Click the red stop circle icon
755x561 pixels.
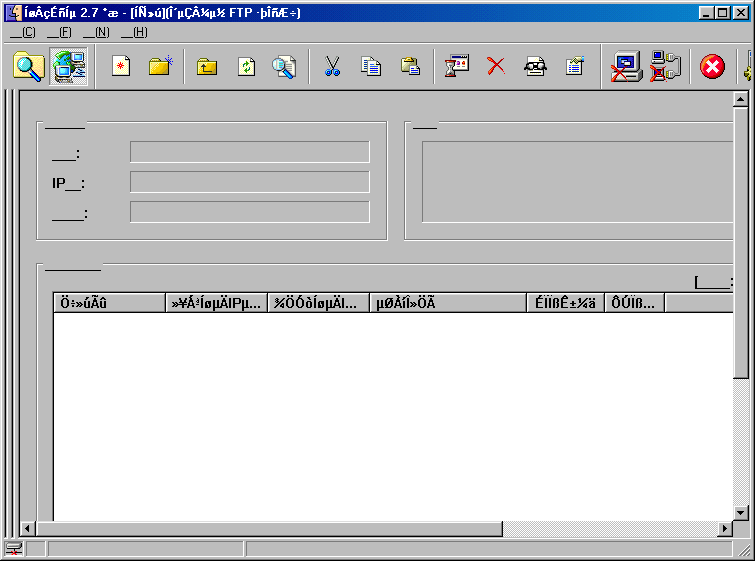click(x=712, y=67)
